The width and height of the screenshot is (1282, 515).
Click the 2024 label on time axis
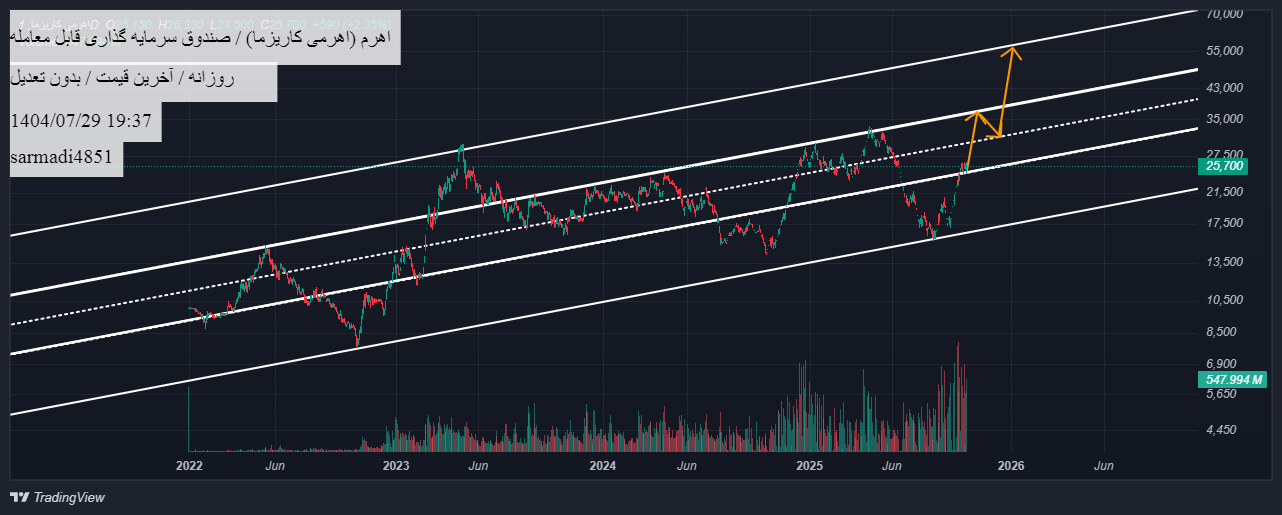602,466
